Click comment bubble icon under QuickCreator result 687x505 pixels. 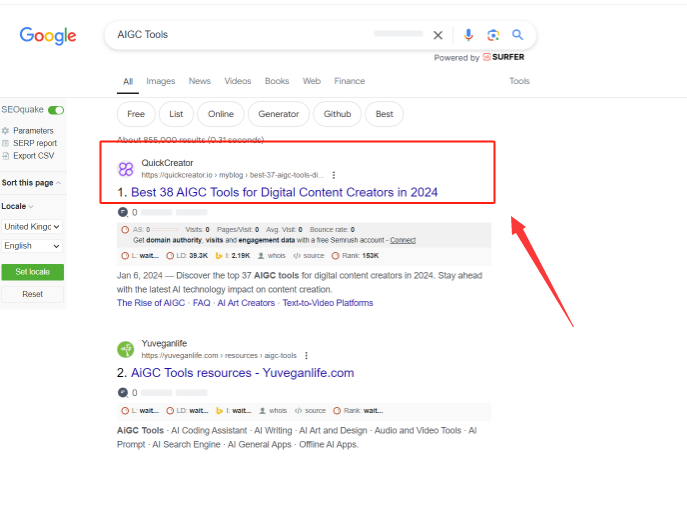tap(123, 212)
